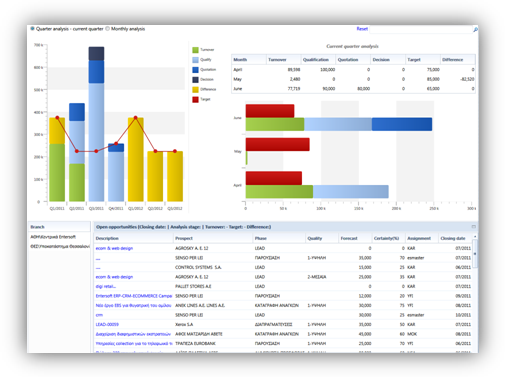Click the PALLET STORES A.E prospect cell

193,286
